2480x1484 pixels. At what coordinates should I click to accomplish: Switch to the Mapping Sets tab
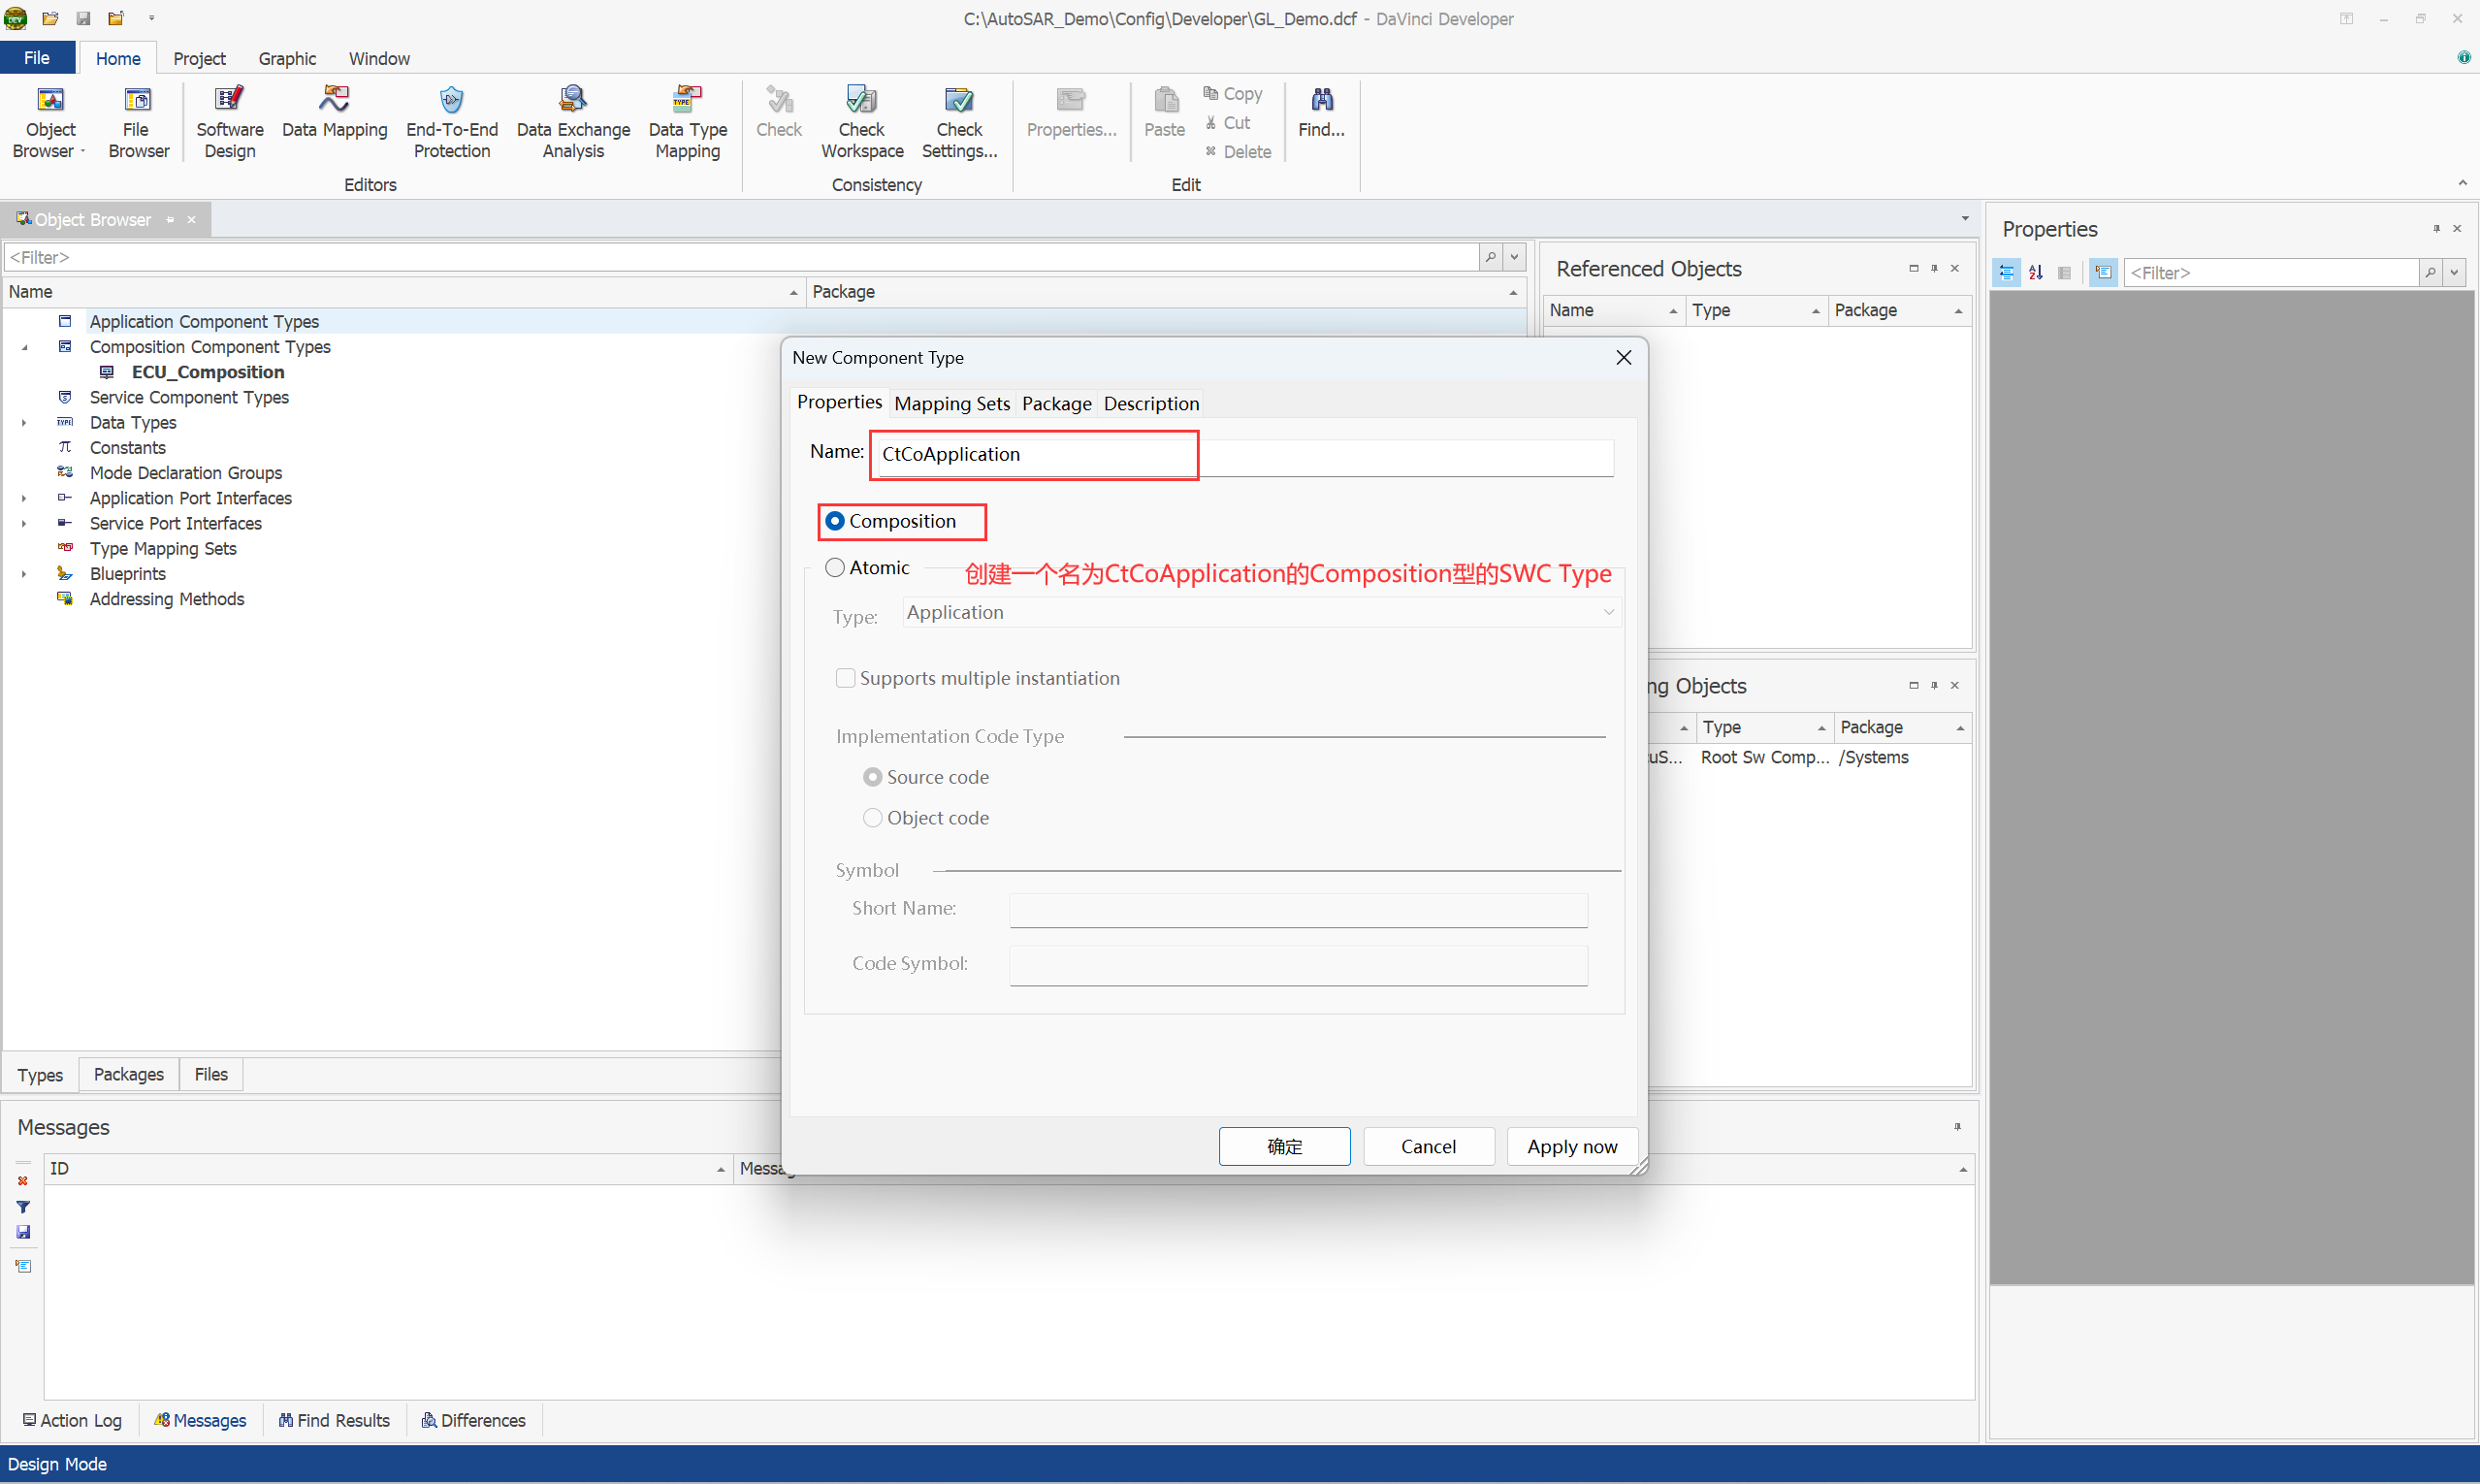point(951,403)
